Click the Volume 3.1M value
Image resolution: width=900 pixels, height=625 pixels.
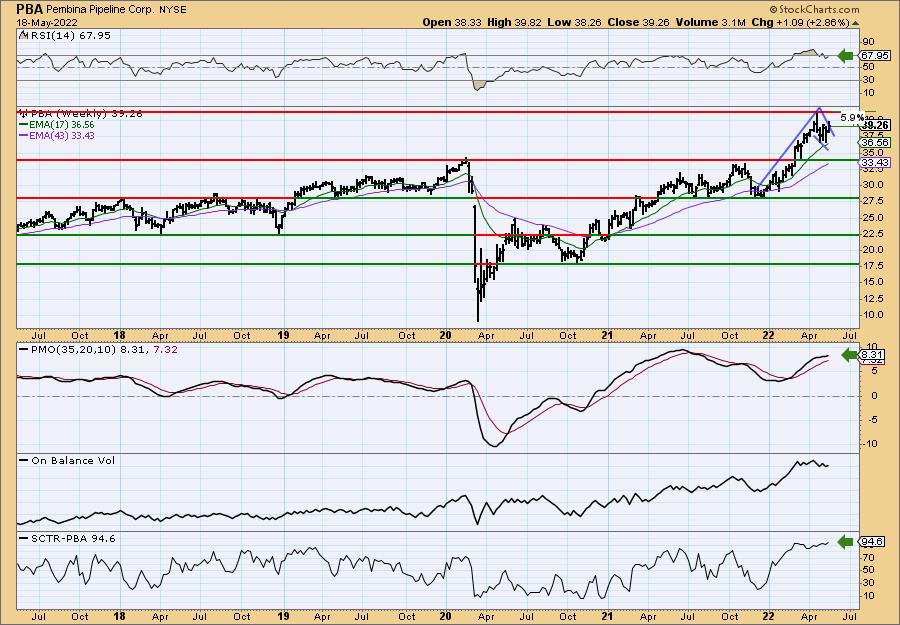point(710,22)
